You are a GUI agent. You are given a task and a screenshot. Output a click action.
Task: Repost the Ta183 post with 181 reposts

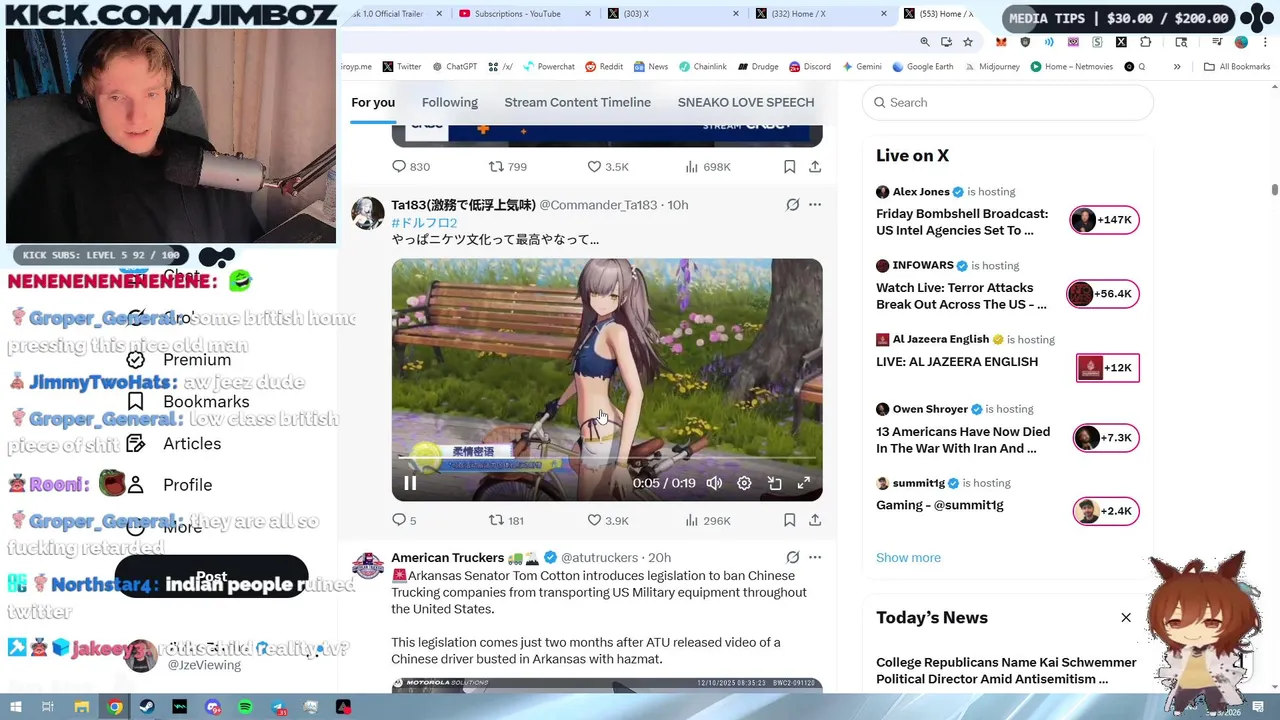[x=506, y=520]
